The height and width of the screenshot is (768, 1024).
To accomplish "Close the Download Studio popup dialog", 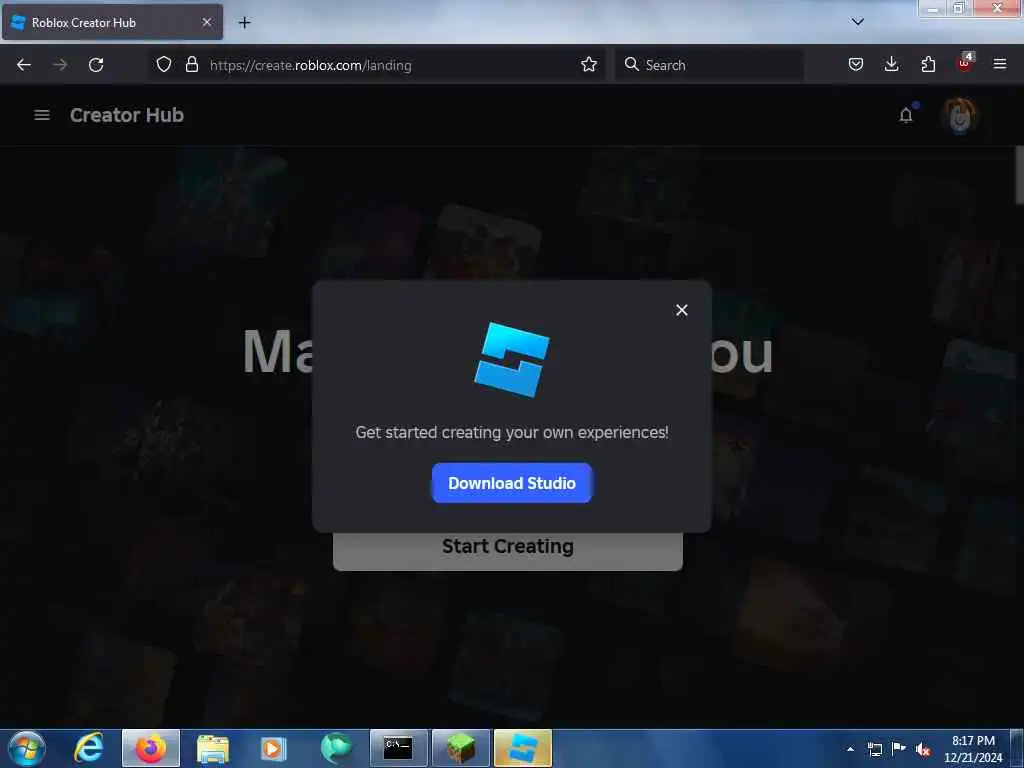I will (682, 310).
